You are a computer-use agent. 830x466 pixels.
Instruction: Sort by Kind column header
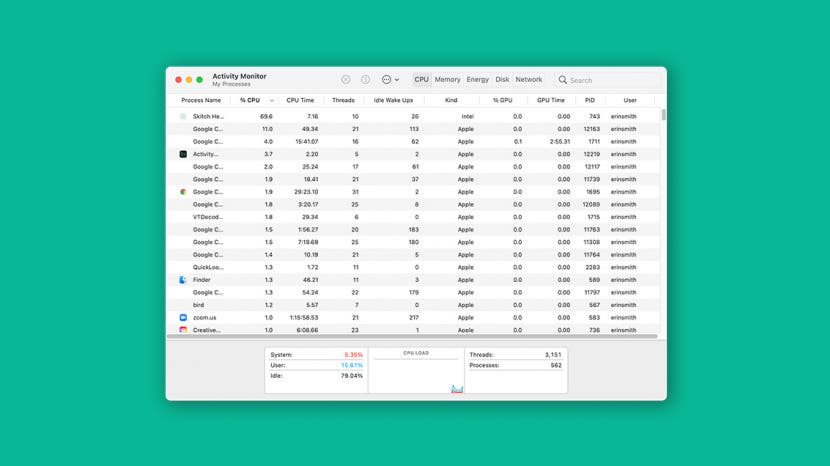pos(451,100)
